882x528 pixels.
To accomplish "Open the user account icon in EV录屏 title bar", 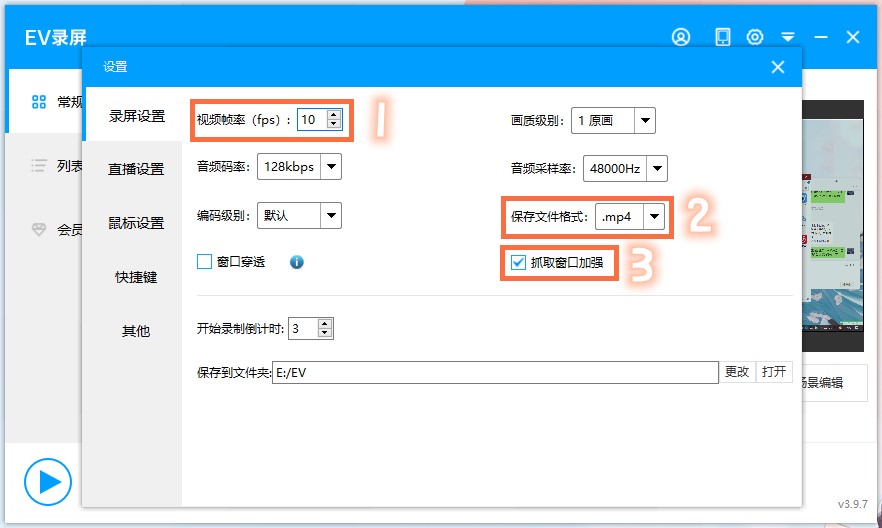I will 681,37.
